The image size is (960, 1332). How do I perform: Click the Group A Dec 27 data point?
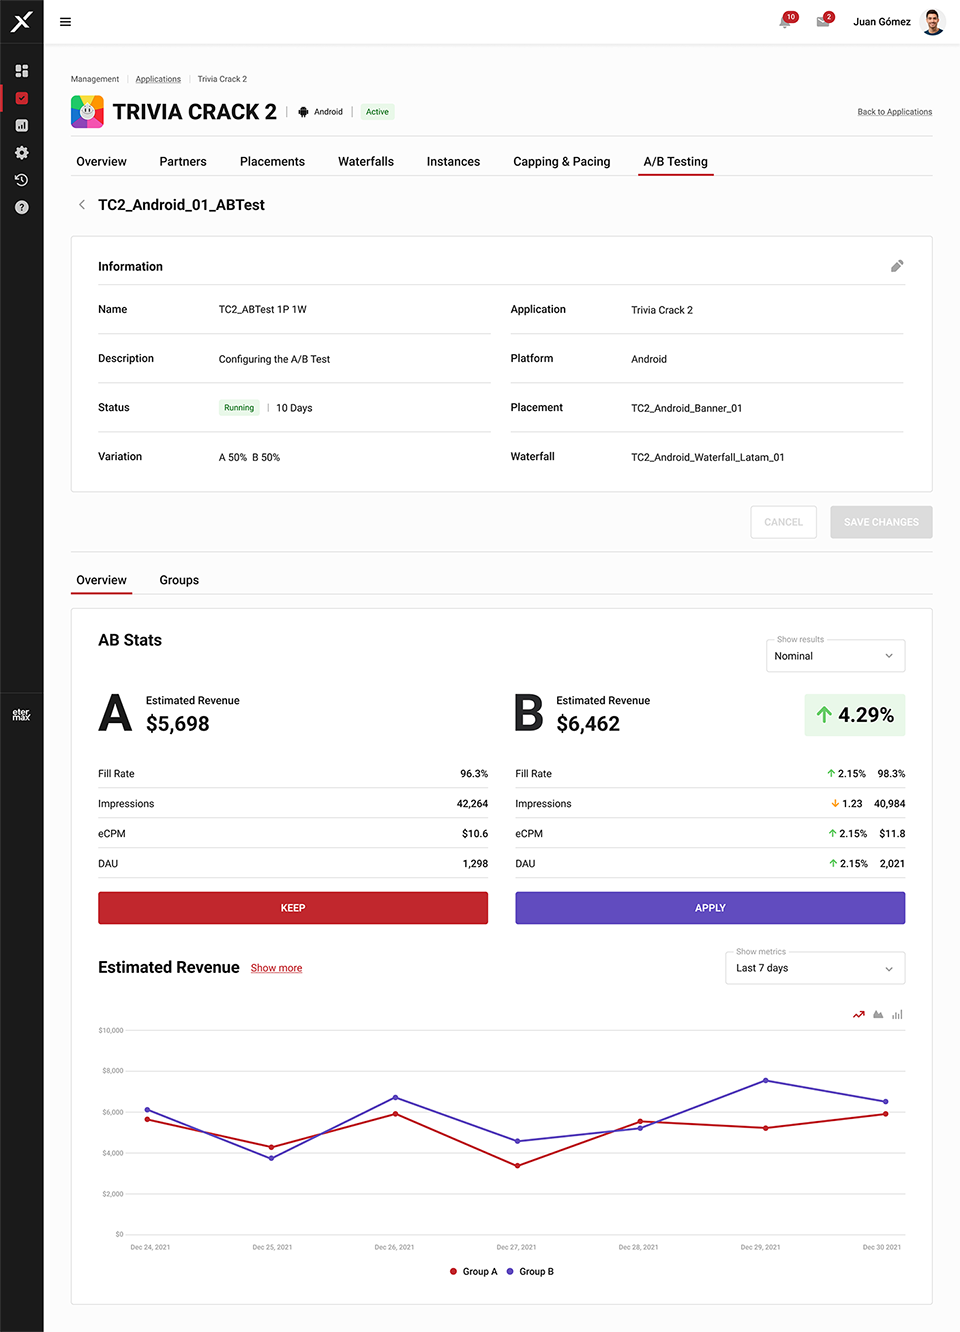pyautogui.click(x=517, y=1165)
